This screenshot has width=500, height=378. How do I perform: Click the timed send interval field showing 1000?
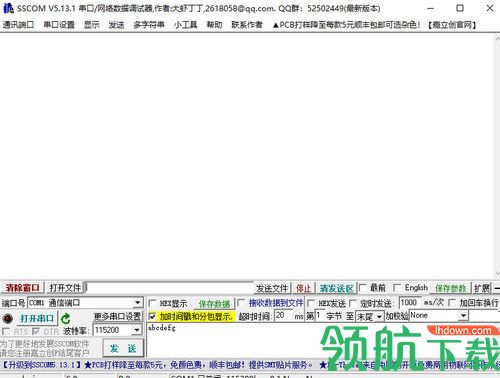pyautogui.click(x=410, y=303)
